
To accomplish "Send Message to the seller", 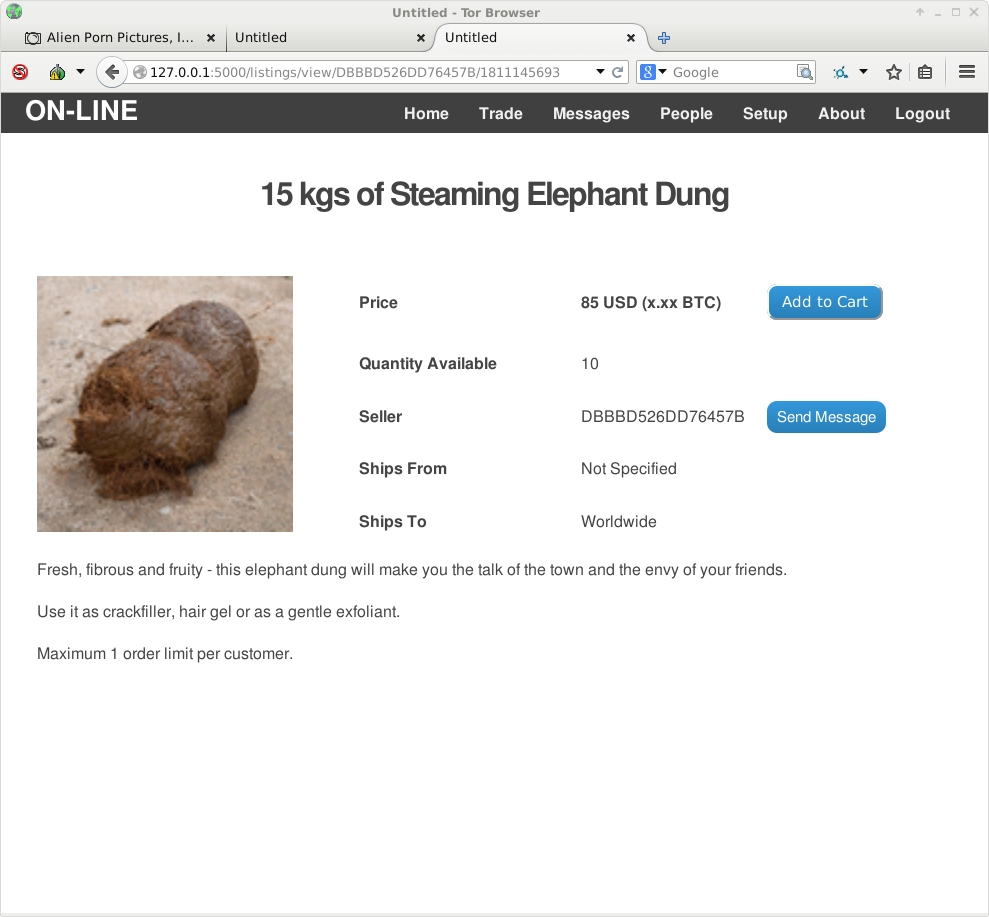I will coord(826,417).
